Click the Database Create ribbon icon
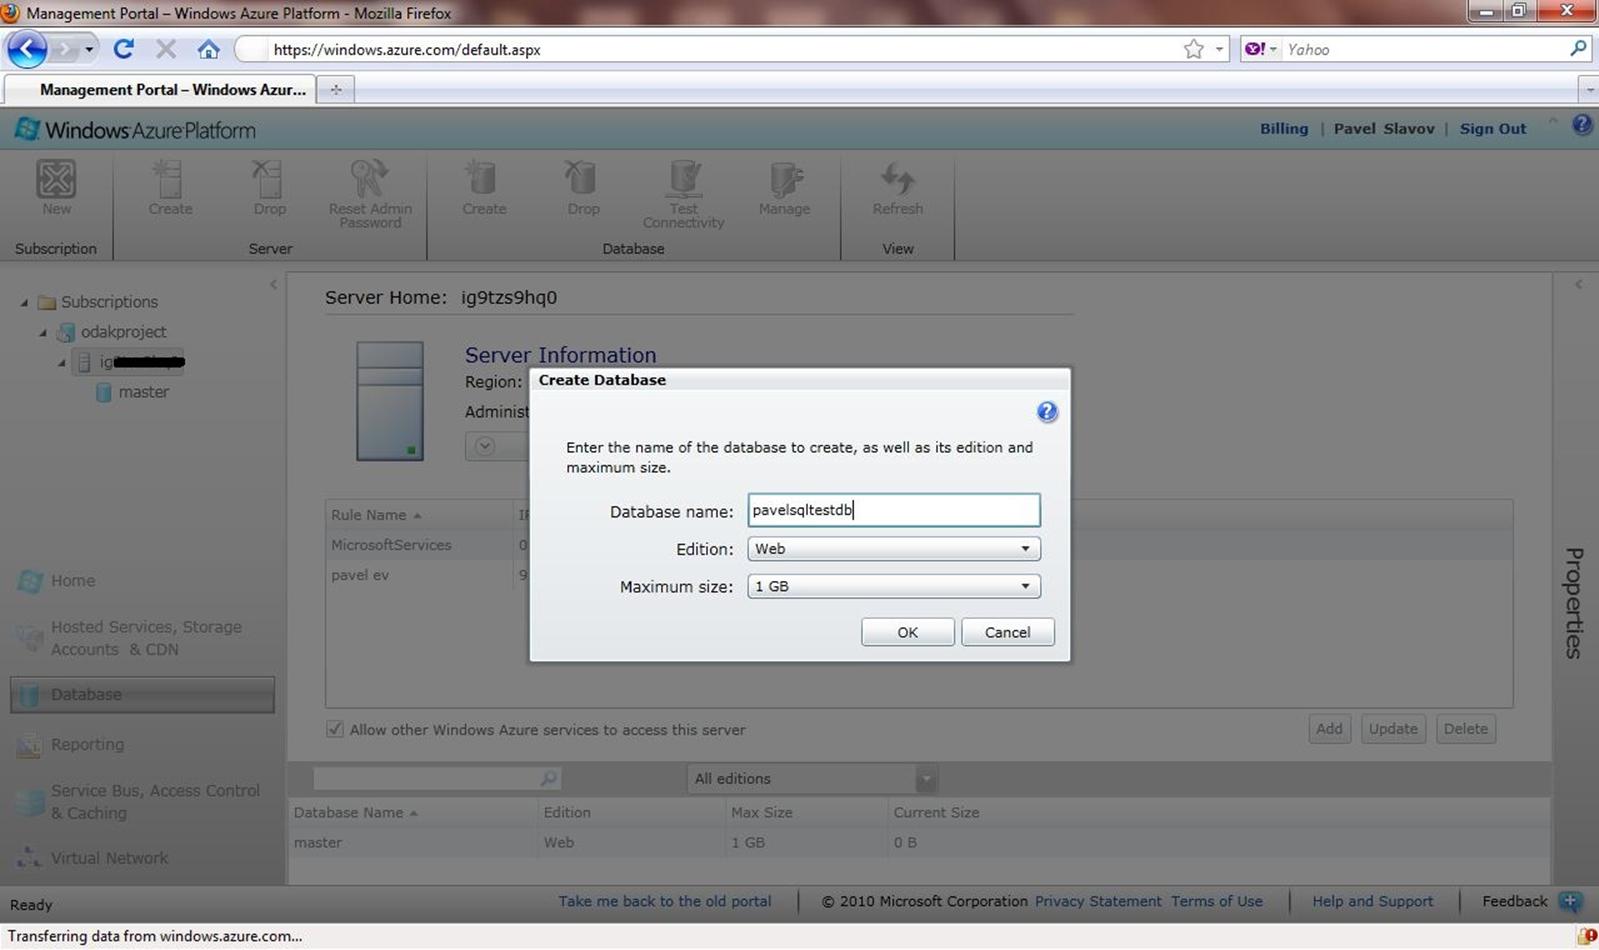This screenshot has width=1599, height=950. (483, 180)
